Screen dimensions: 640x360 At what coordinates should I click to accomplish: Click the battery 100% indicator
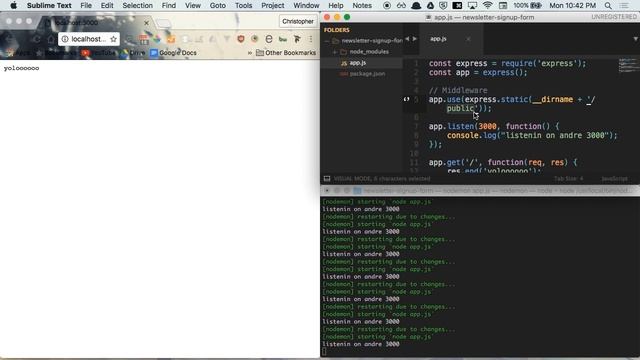[x=527, y=6]
